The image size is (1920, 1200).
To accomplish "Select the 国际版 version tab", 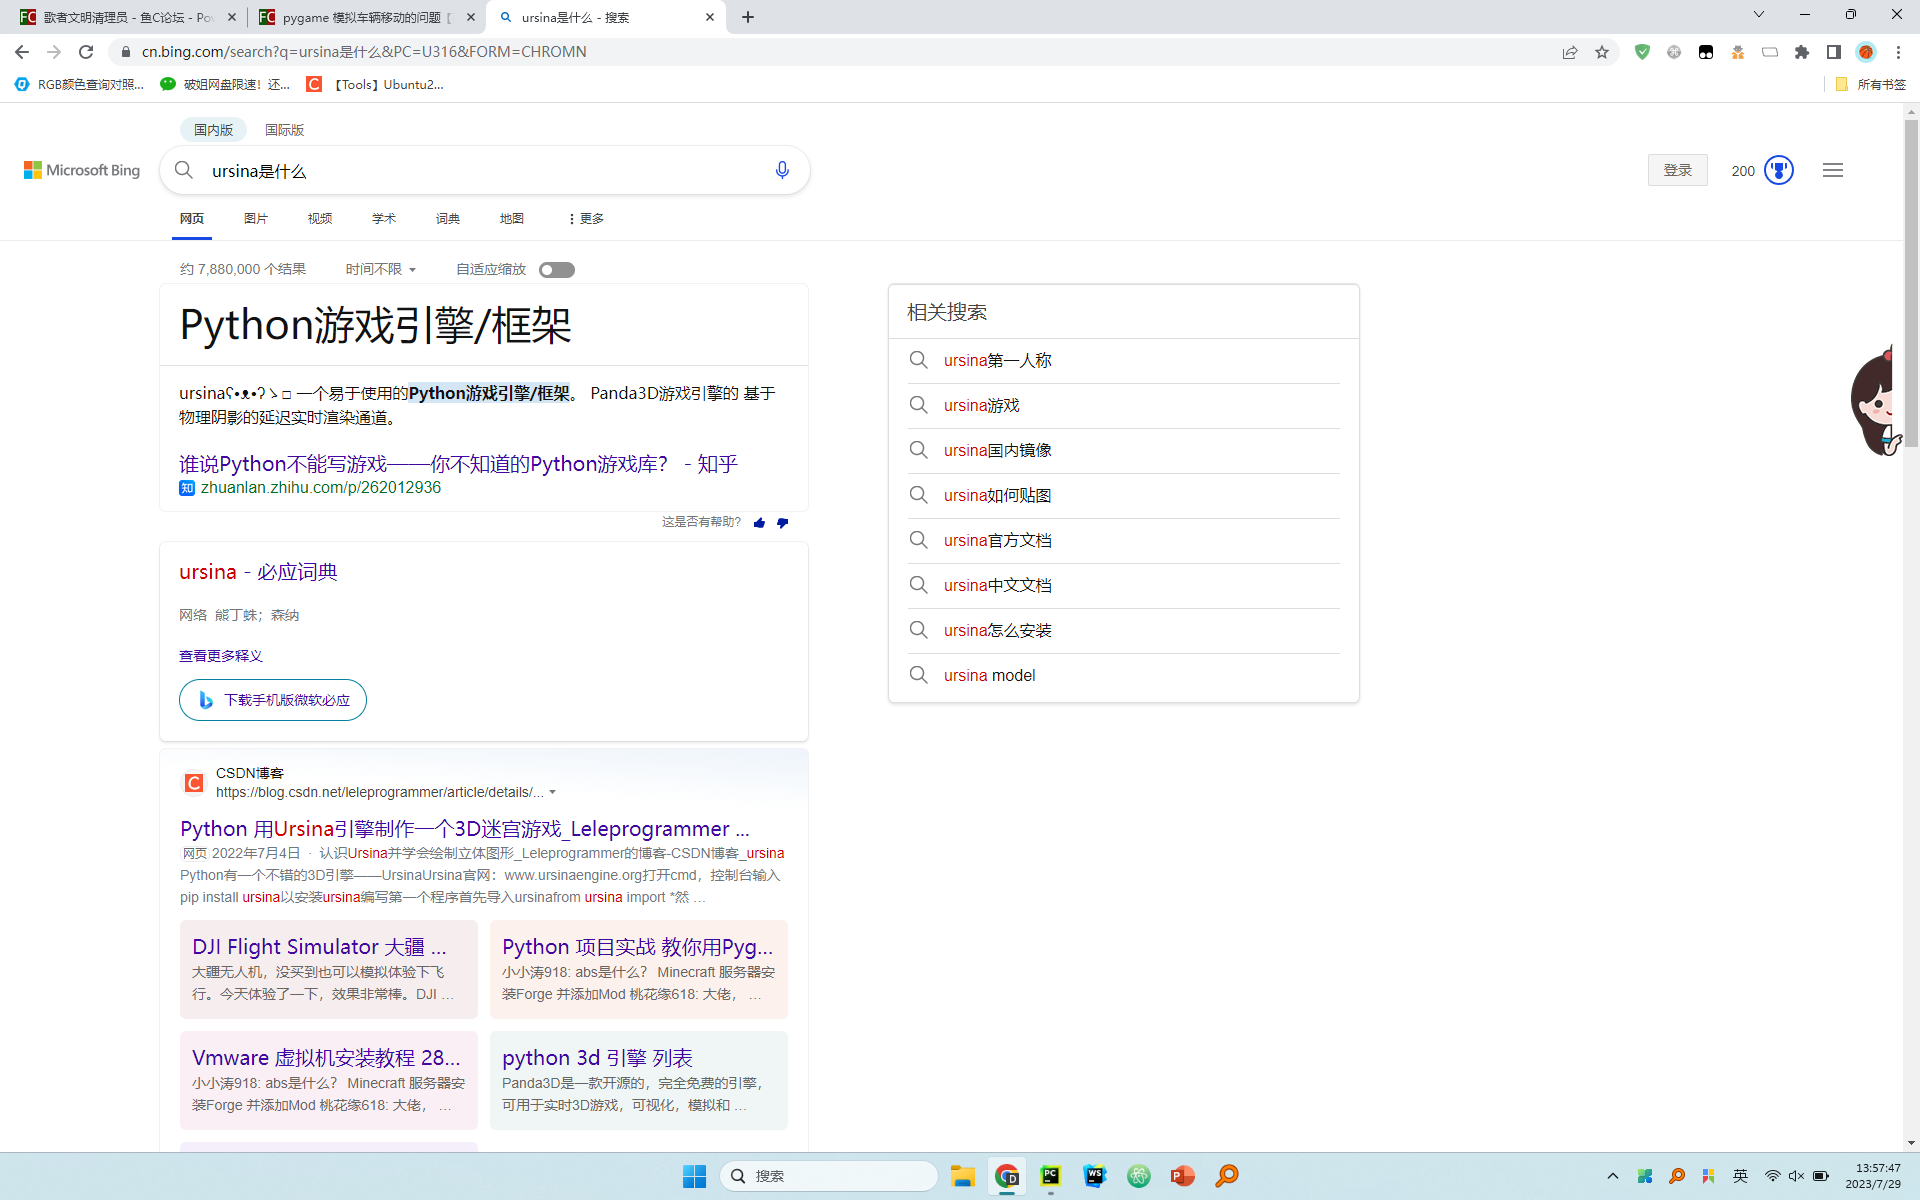I will [284, 130].
